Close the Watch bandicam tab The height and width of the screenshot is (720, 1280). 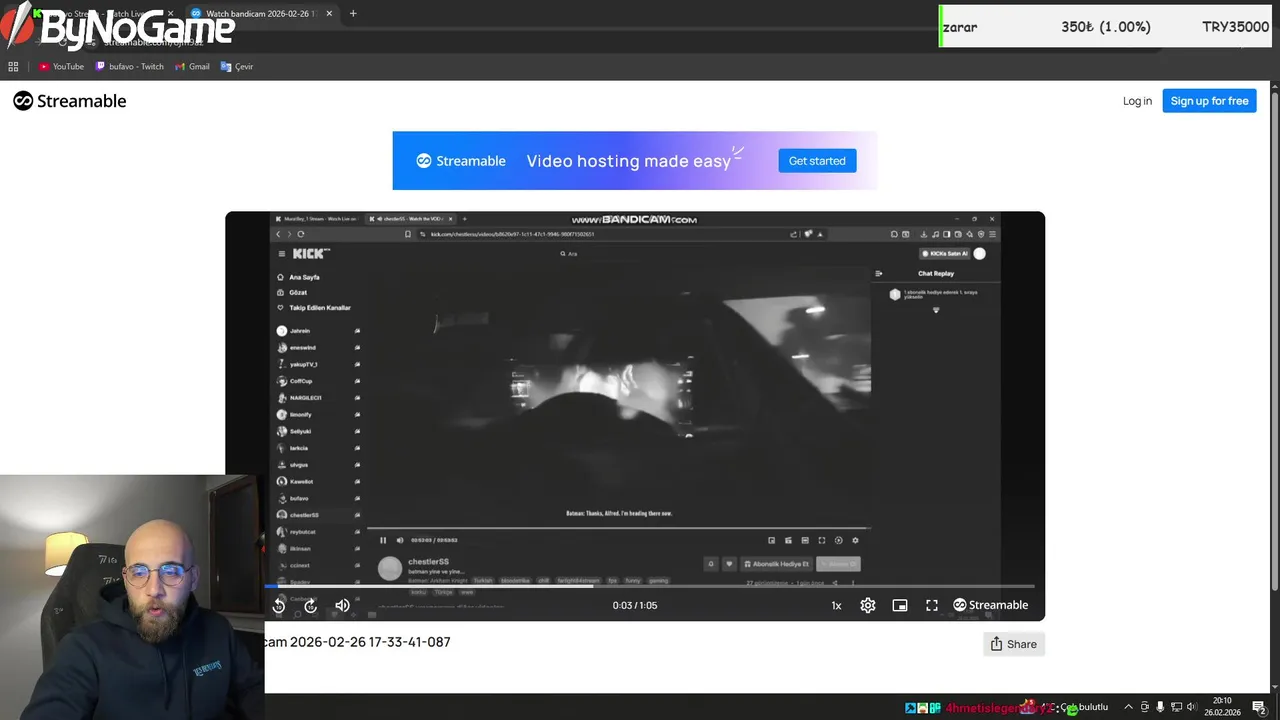[328, 14]
